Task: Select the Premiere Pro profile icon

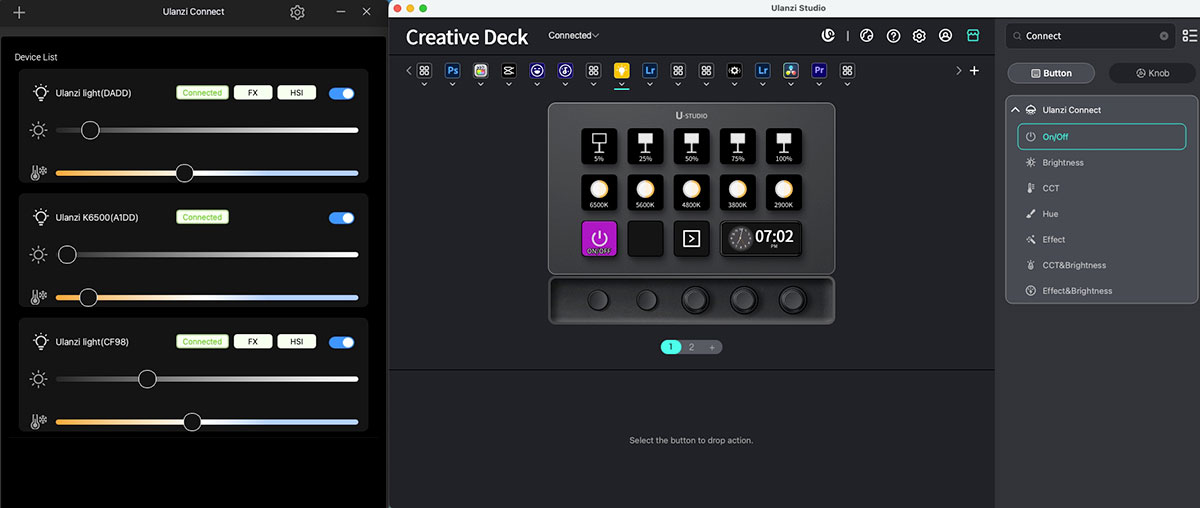Action: pos(819,71)
